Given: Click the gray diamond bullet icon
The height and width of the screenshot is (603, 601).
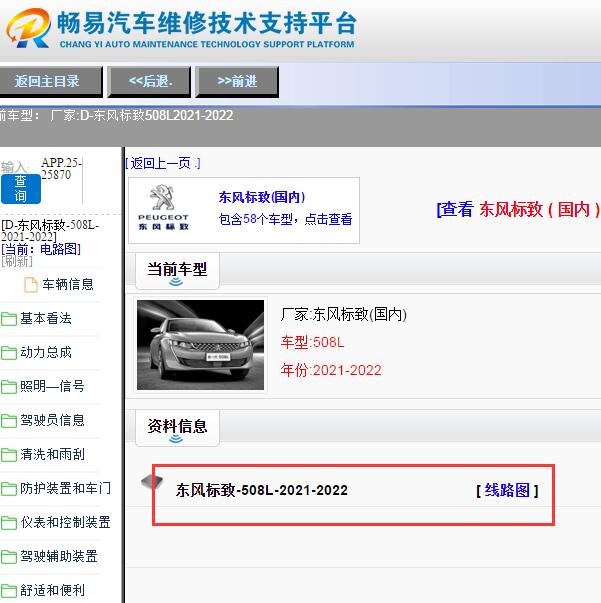Looking at the screenshot, I should 152,483.
